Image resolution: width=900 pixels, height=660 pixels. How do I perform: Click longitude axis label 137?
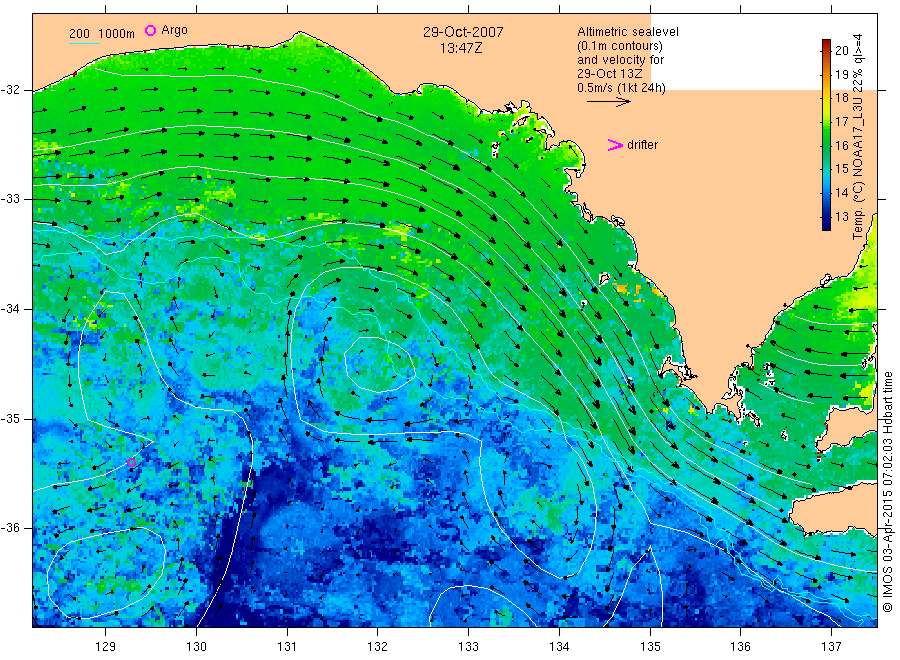pos(831,647)
